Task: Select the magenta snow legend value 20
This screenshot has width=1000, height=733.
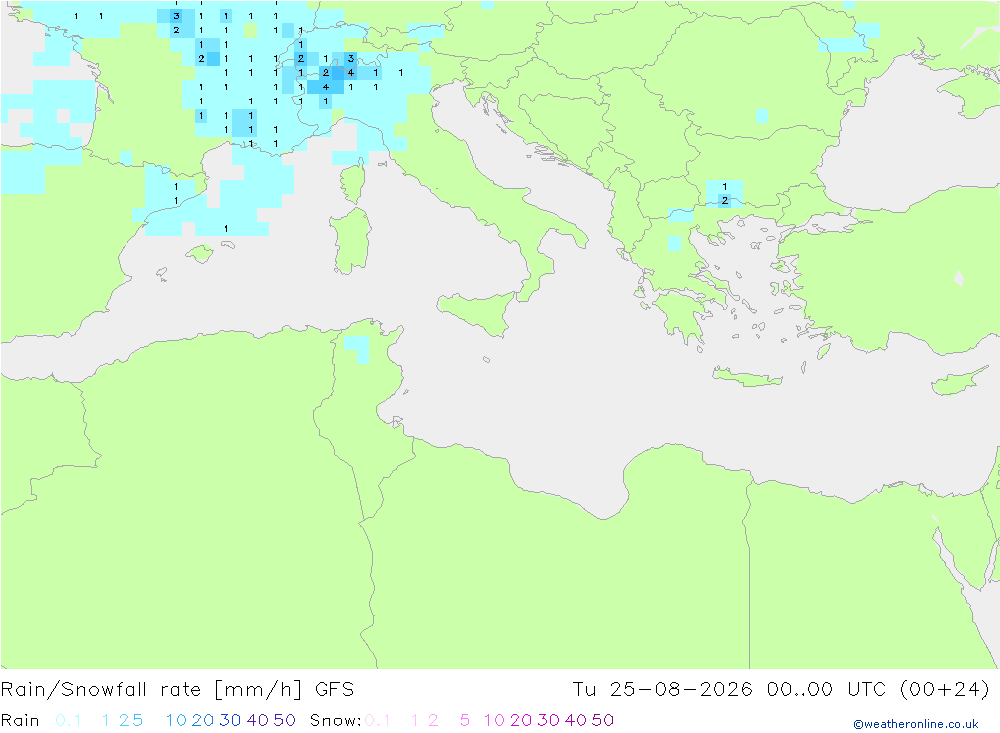Action: tap(521, 720)
